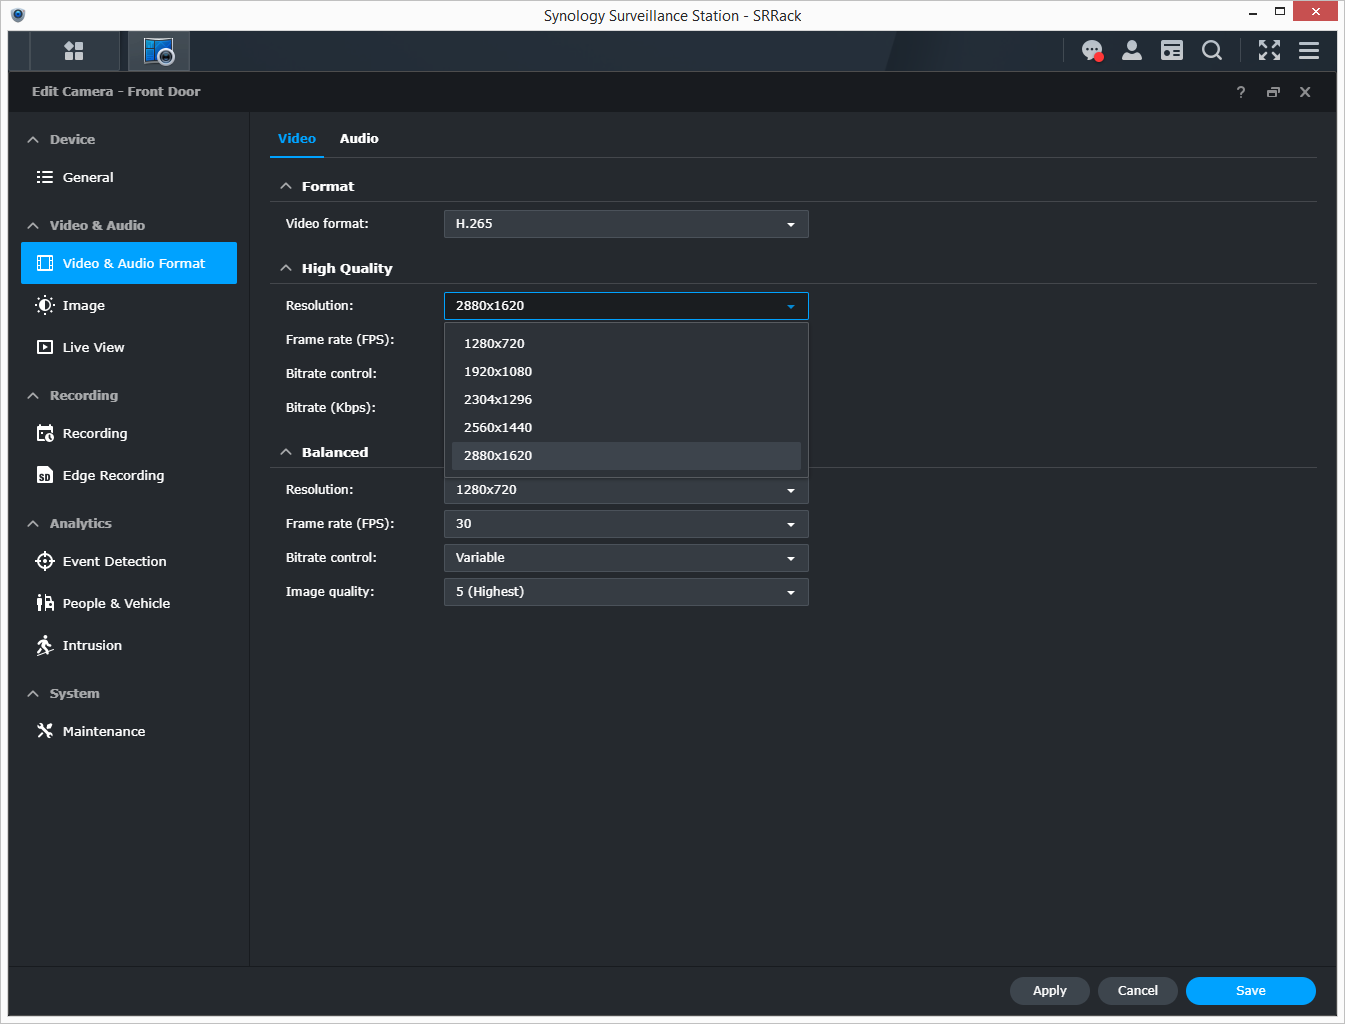Click the Video & Audio Format film icon
1345x1024 pixels.
point(45,263)
